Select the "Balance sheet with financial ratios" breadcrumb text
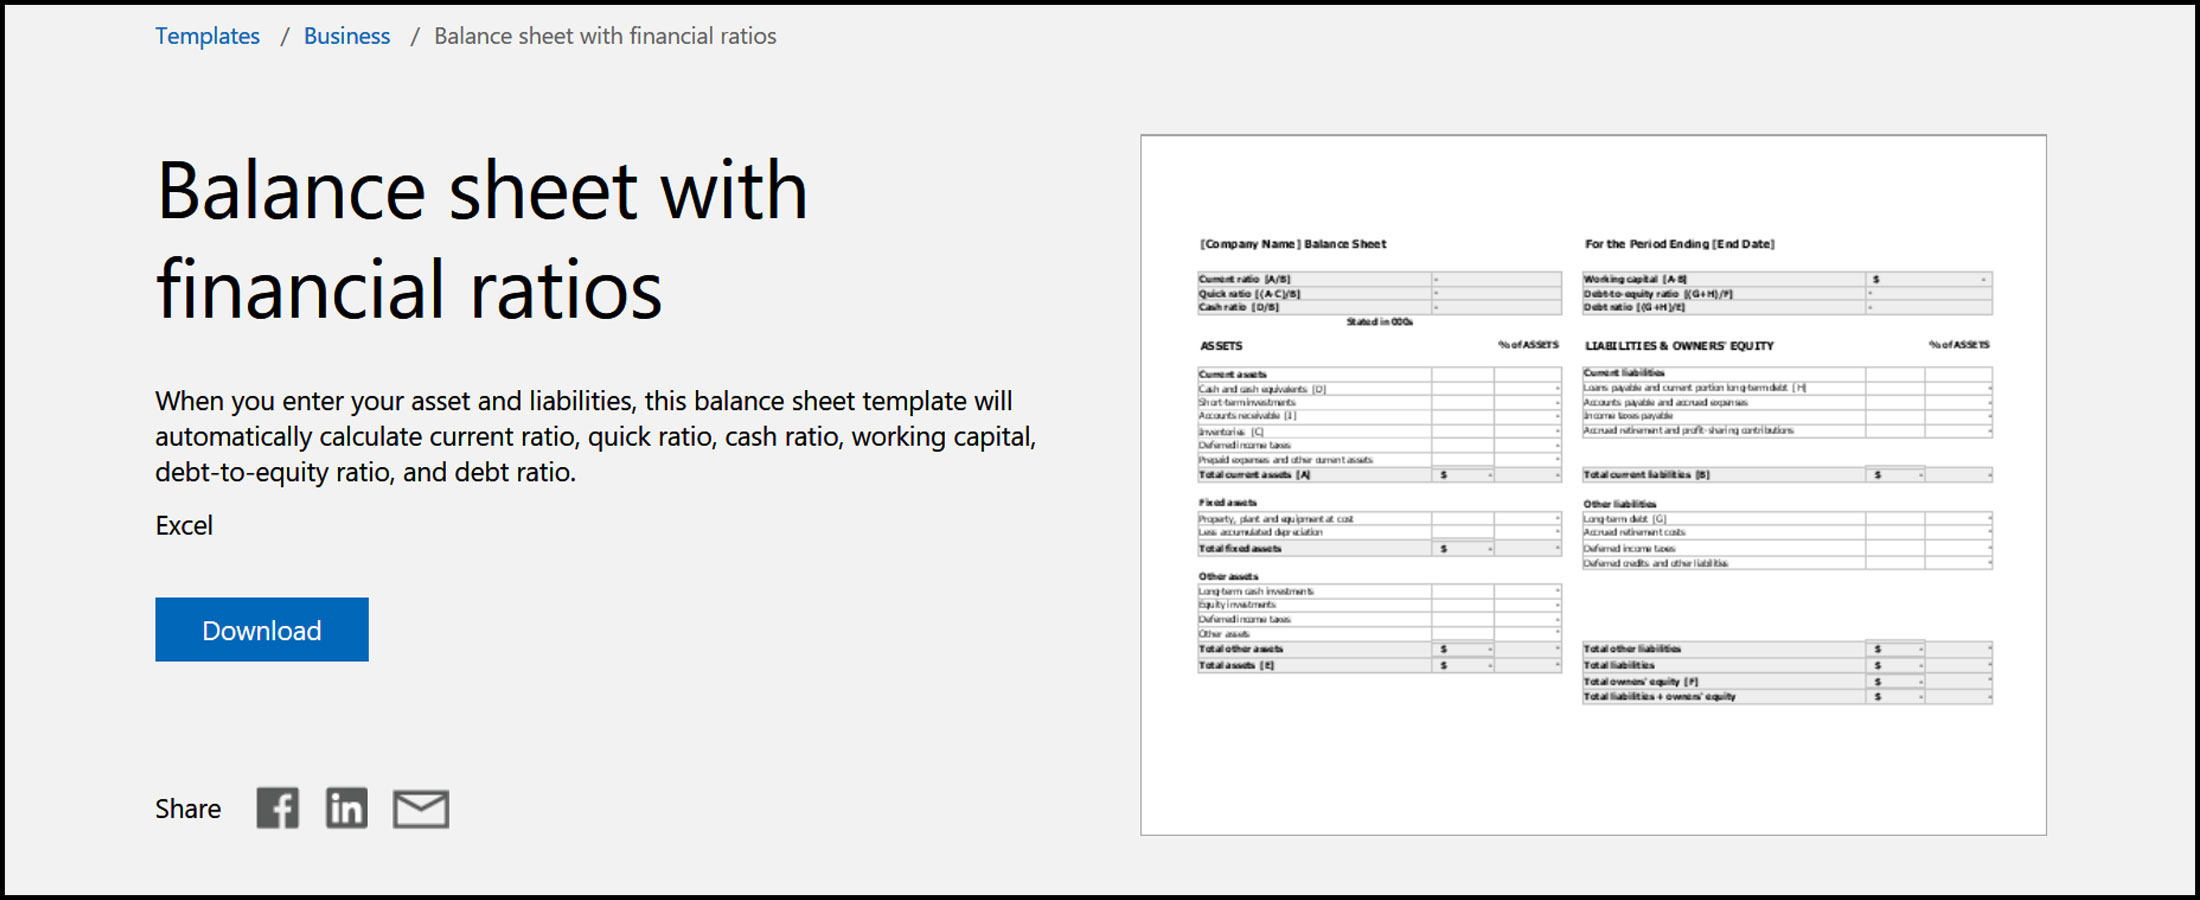 [605, 36]
